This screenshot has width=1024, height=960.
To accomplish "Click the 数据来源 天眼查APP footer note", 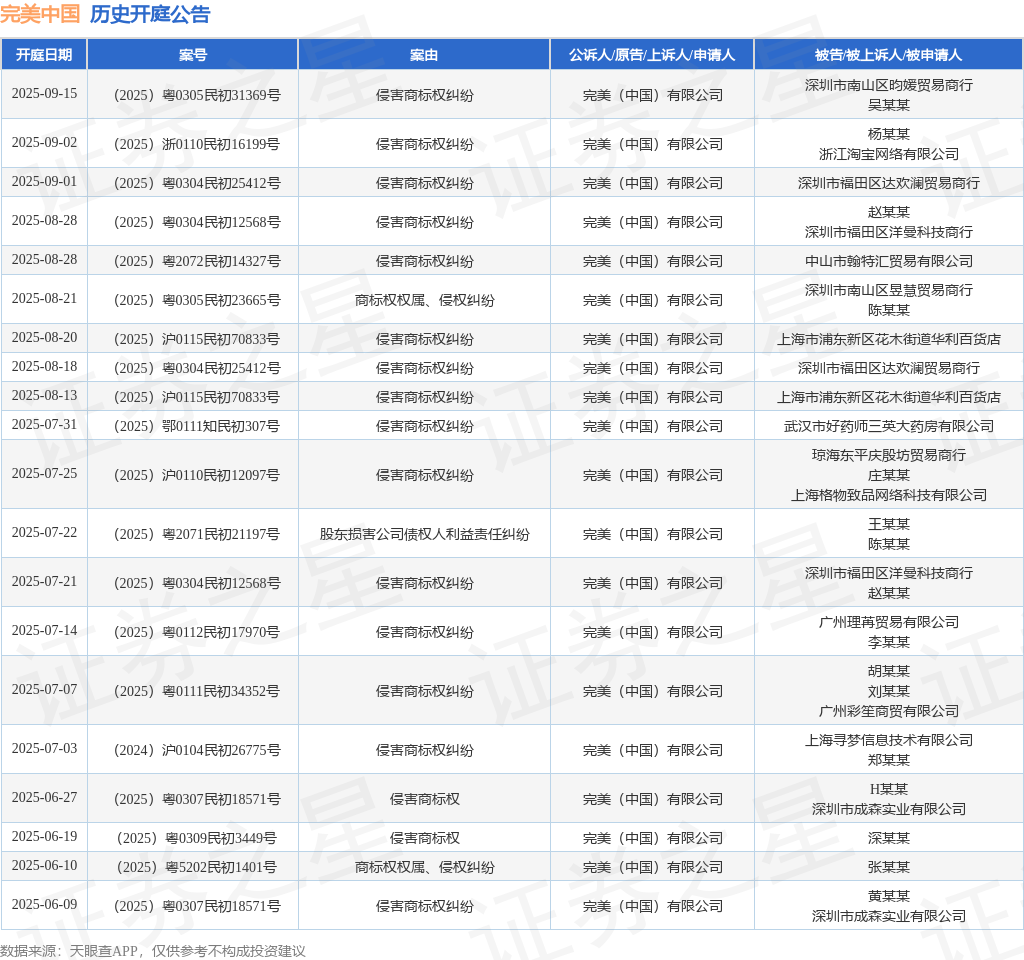I will [153, 951].
